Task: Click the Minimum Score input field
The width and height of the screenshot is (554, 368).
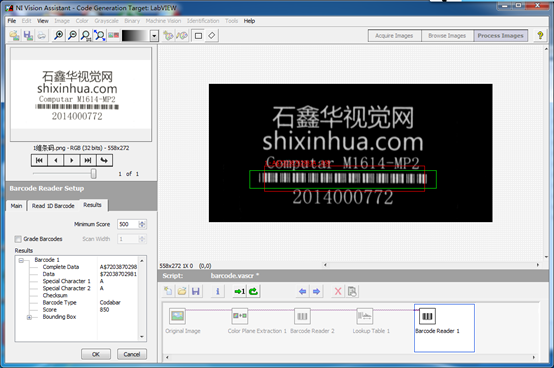Action: pyautogui.click(x=128, y=224)
